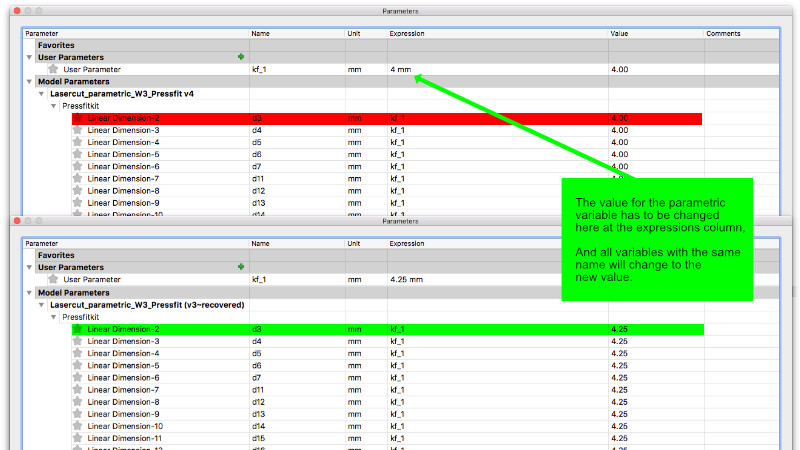
Task: Add user parameter with plus icon, lower window
Action: 241,267
